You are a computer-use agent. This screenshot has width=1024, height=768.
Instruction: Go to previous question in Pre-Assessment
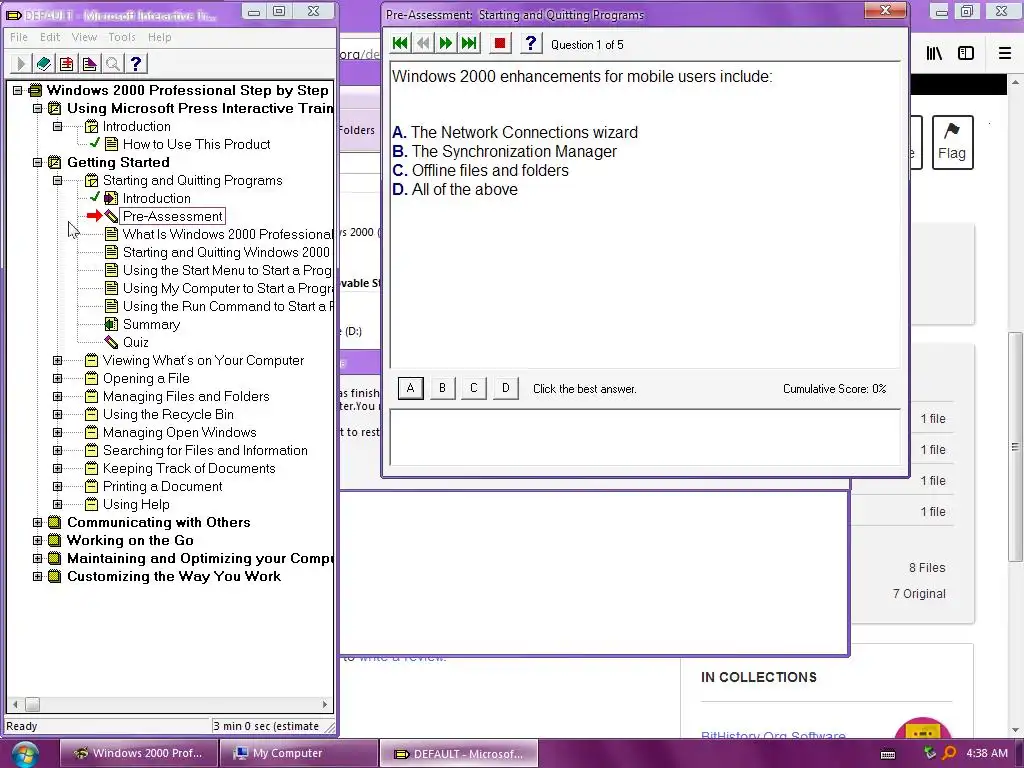[x=423, y=44]
